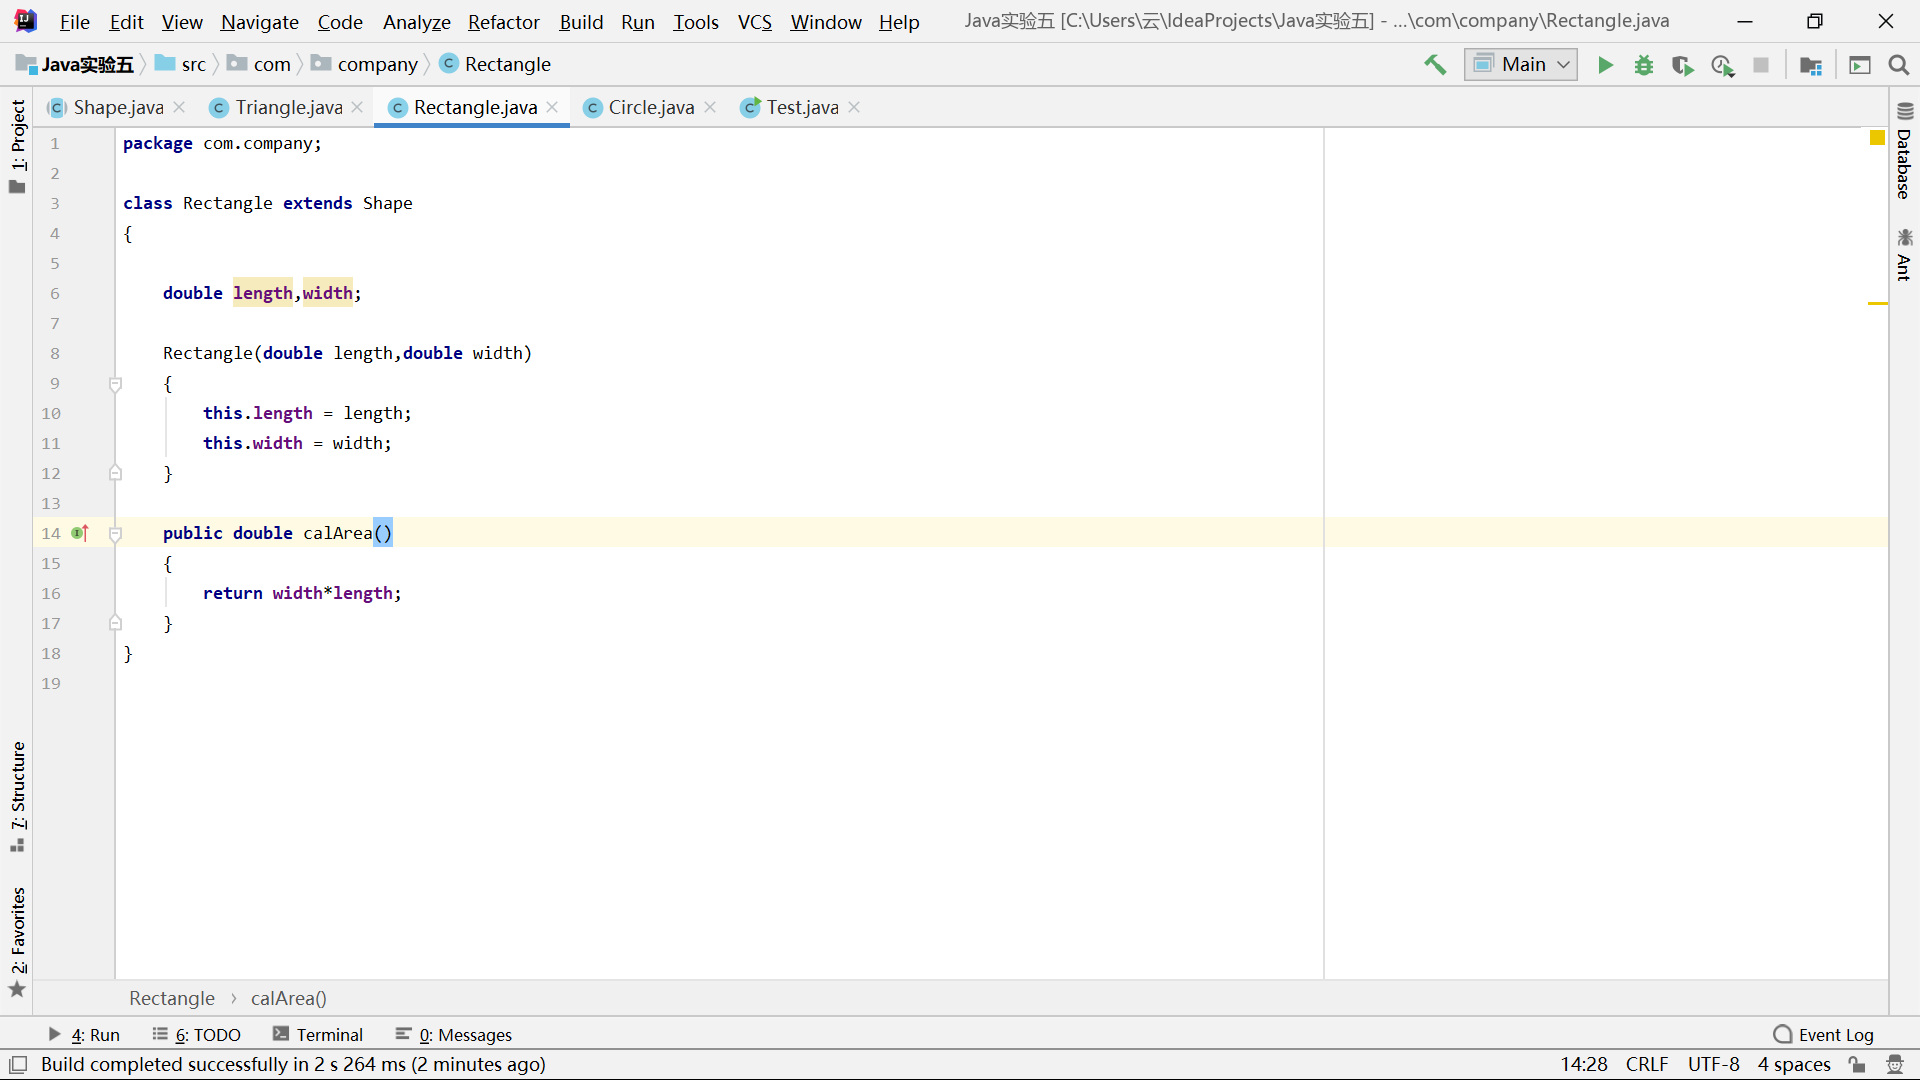1920x1080 pixels.
Task: Open the Edit menu
Action: (126, 22)
